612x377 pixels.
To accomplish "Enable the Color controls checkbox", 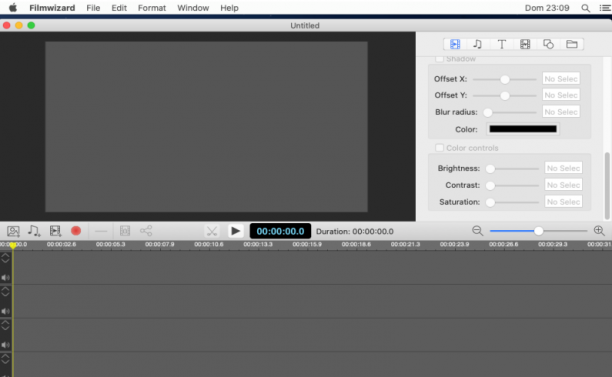I will [x=439, y=148].
